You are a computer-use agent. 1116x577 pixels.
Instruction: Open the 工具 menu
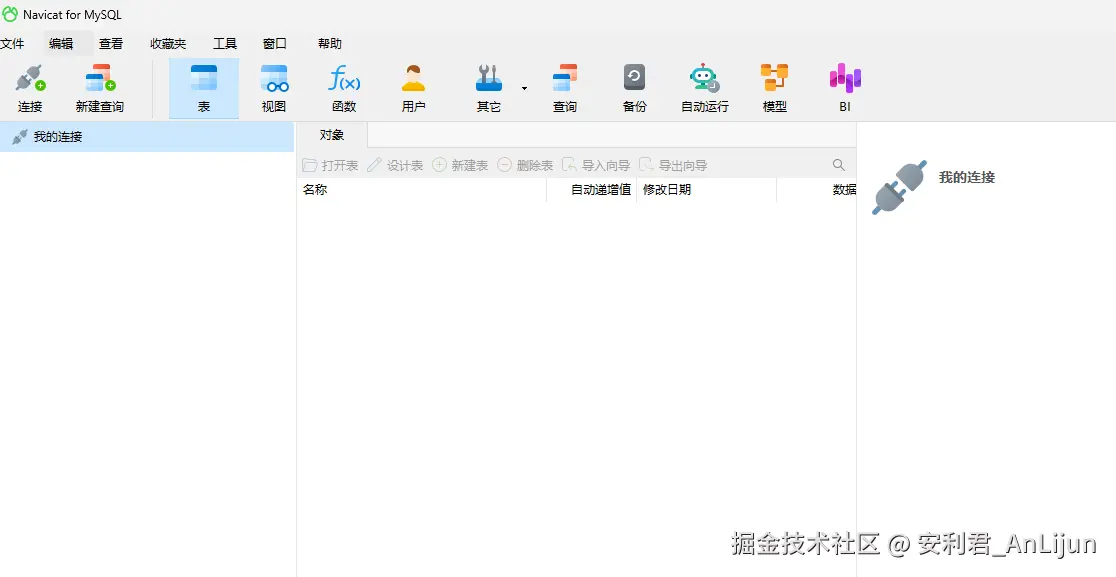[225, 43]
